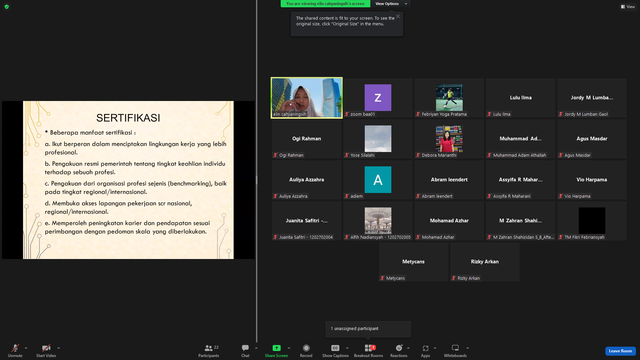Expand share options arrow next to Share Screen

(x=289, y=348)
